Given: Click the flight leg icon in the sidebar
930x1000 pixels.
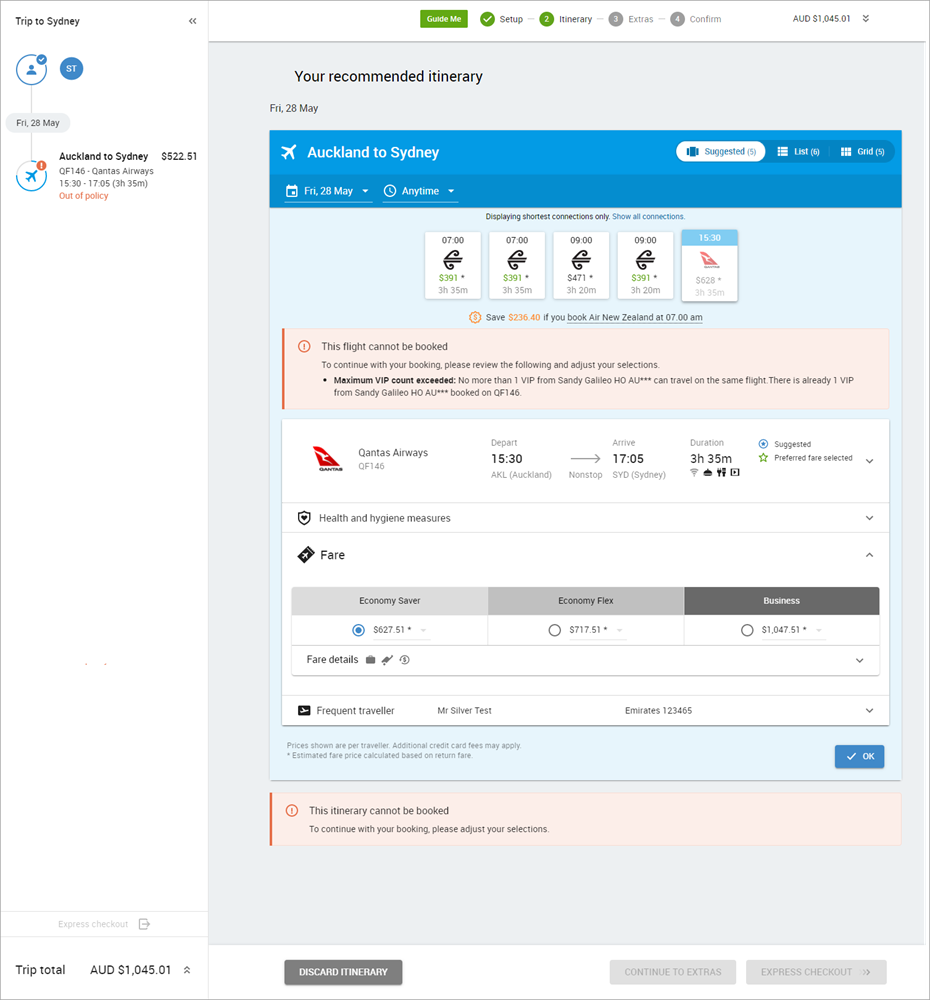Looking at the screenshot, I should tap(31, 176).
